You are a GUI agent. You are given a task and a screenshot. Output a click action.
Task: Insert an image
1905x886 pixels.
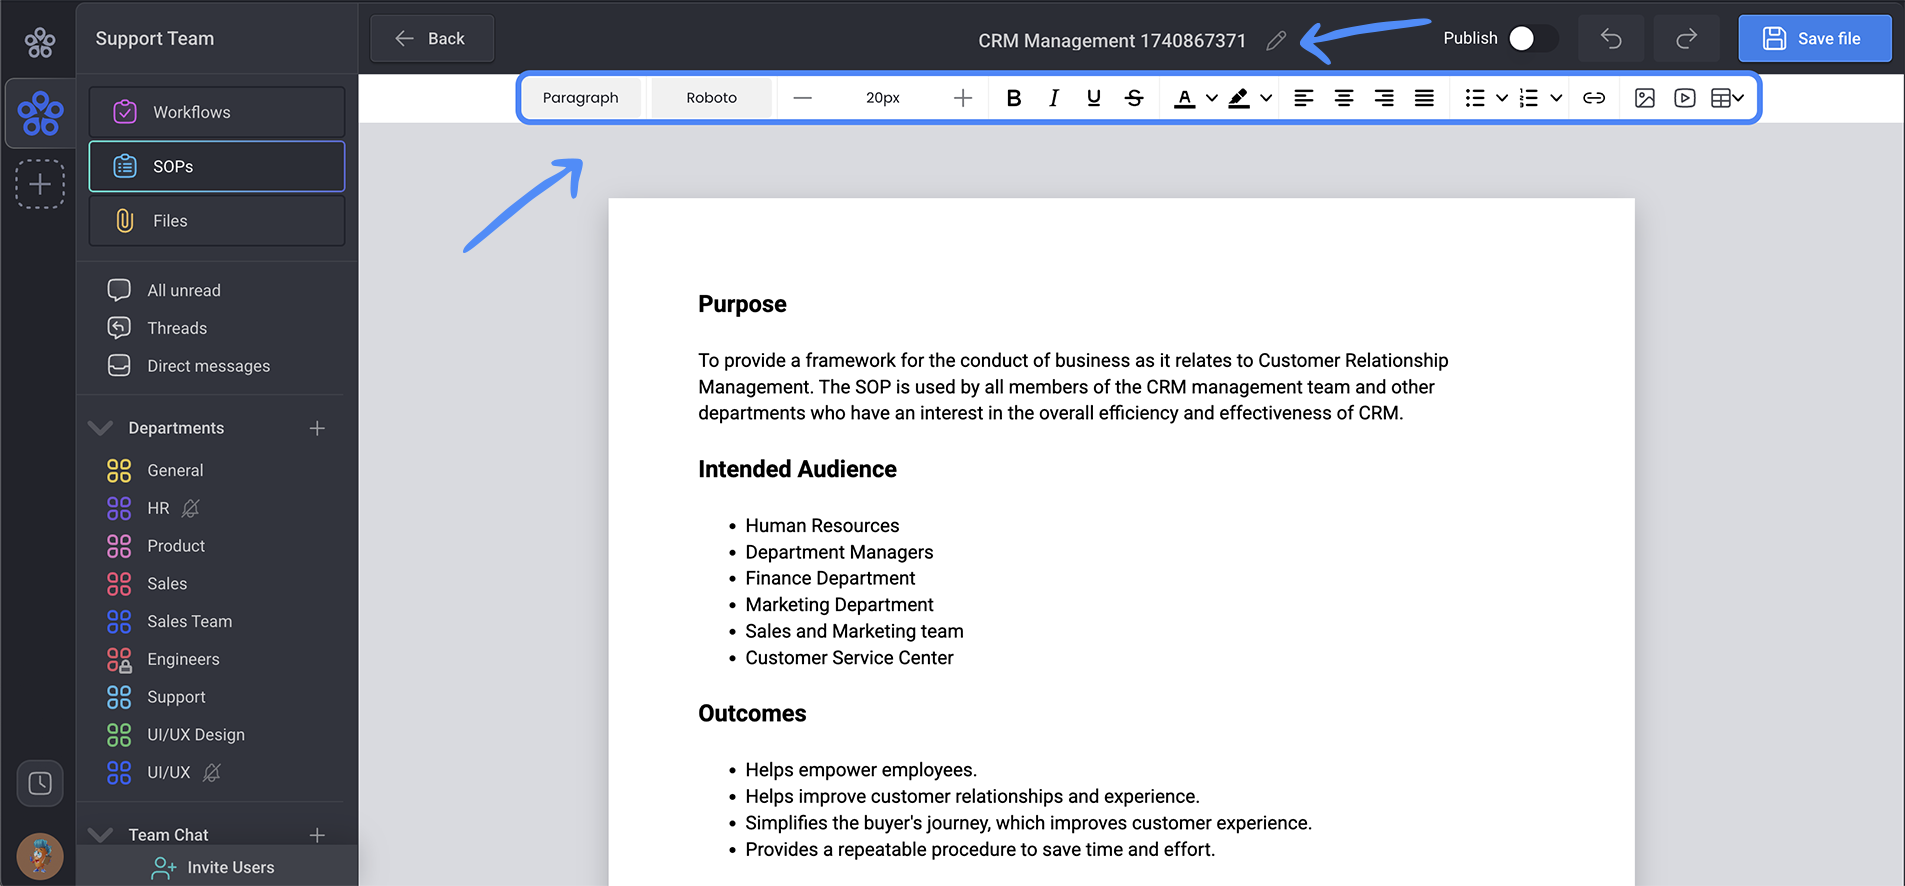(1645, 98)
